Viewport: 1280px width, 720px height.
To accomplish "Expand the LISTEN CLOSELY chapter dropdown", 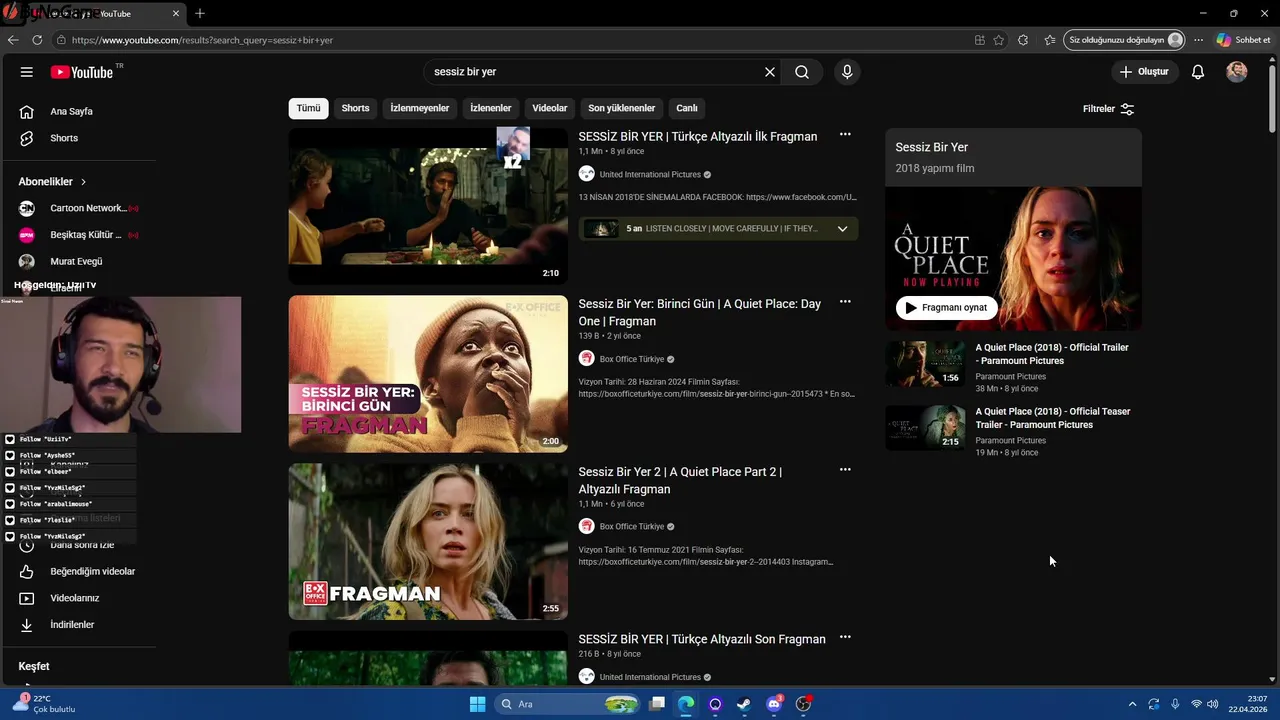I will pos(842,229).
